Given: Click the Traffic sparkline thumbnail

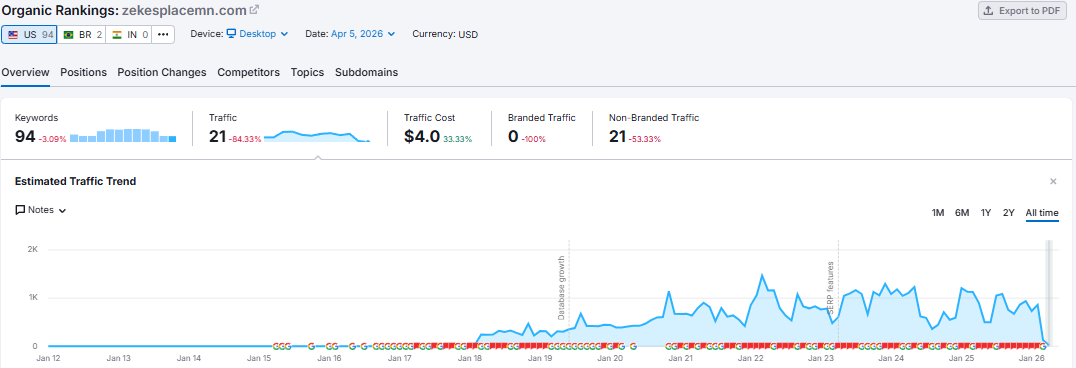Looking at the screenshot, I should (x=318, y=136).
